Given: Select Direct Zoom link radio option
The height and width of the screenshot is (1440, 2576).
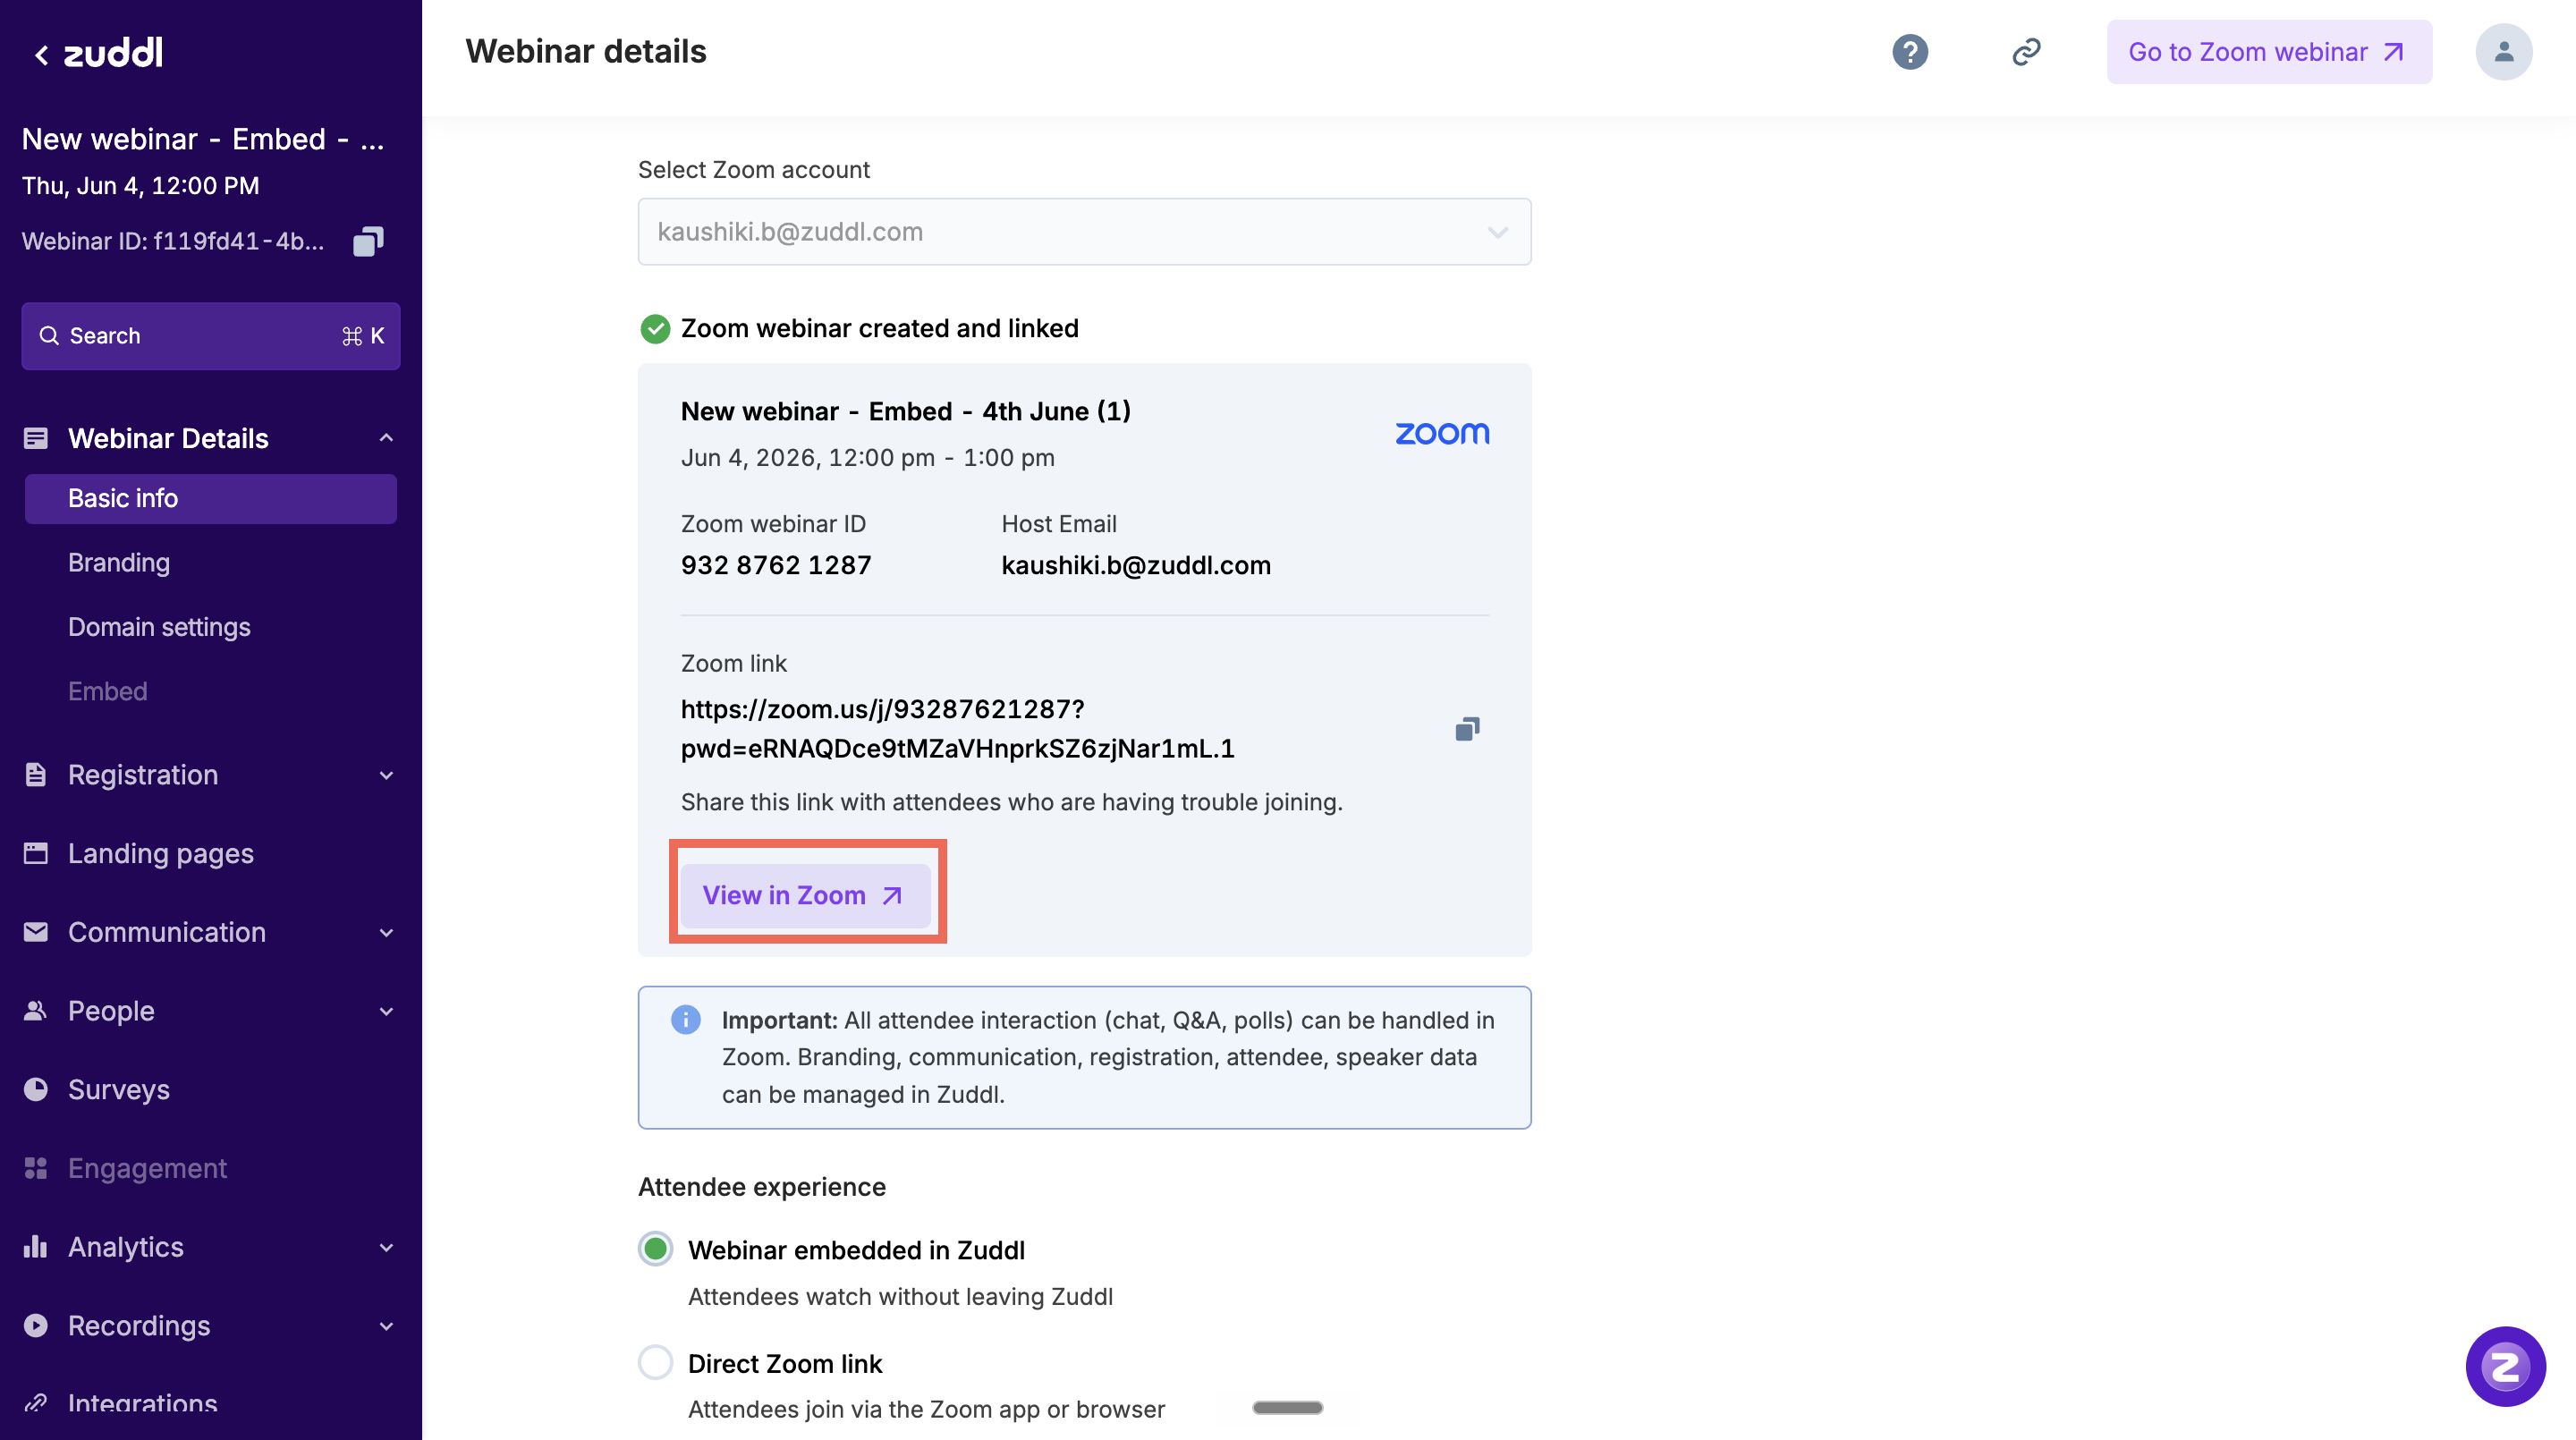Looking at the screenshot, I should click(656, 1362).
